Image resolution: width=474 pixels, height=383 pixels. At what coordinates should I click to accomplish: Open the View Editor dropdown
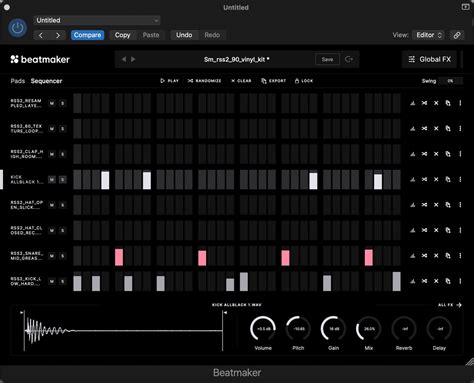428,35
